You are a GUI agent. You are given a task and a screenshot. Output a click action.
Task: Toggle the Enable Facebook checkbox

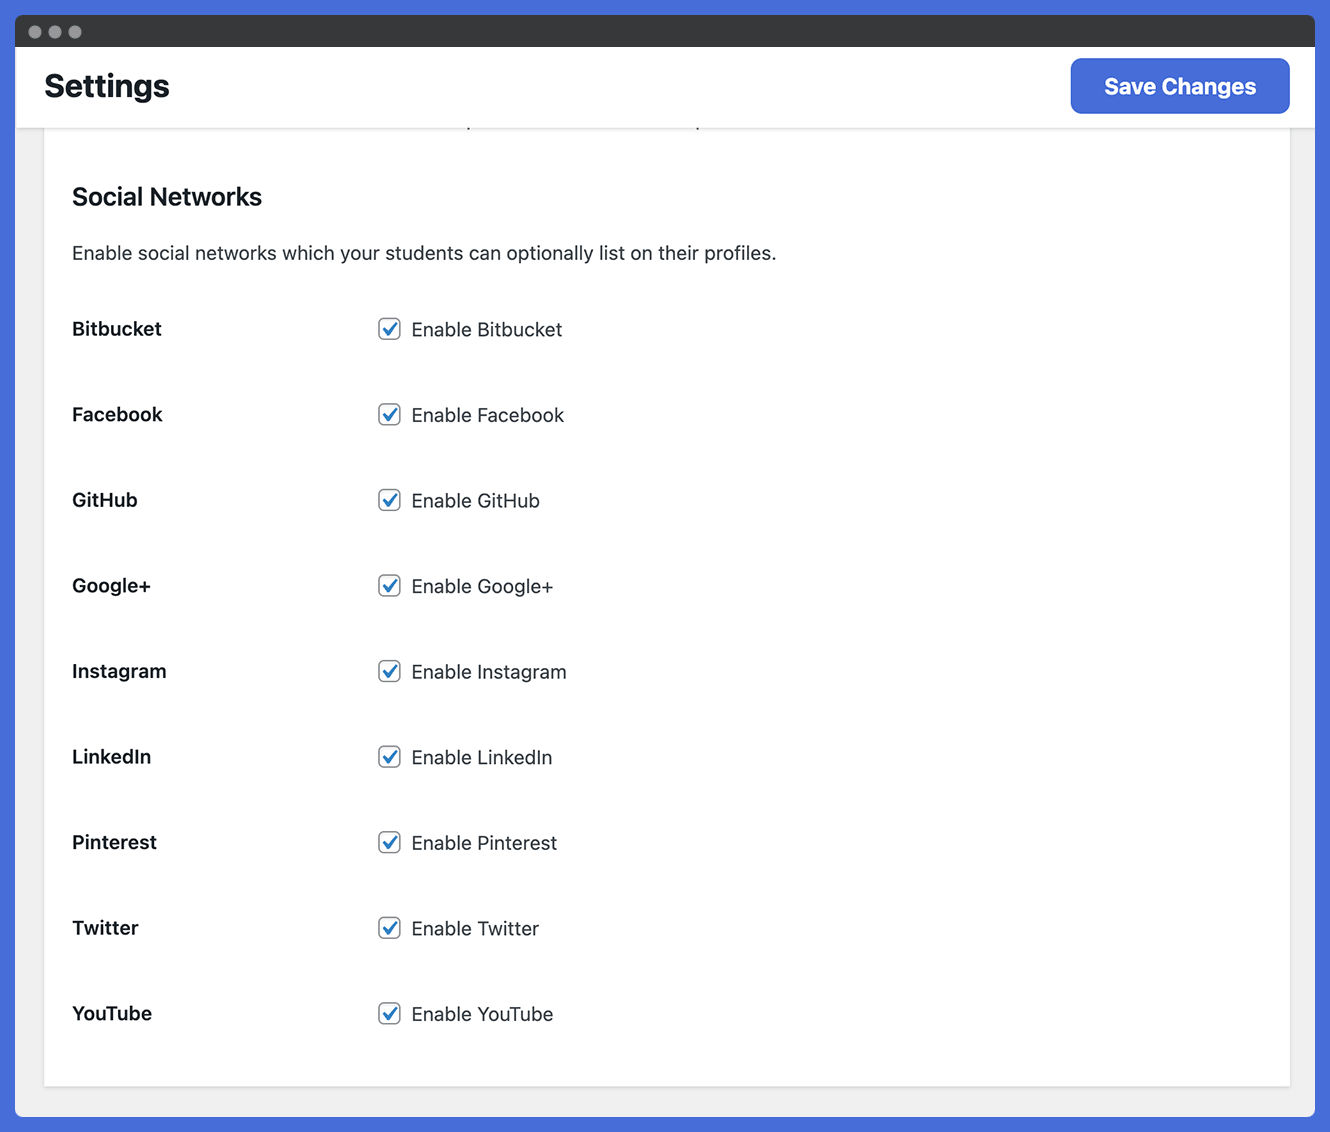click(390, 414)
